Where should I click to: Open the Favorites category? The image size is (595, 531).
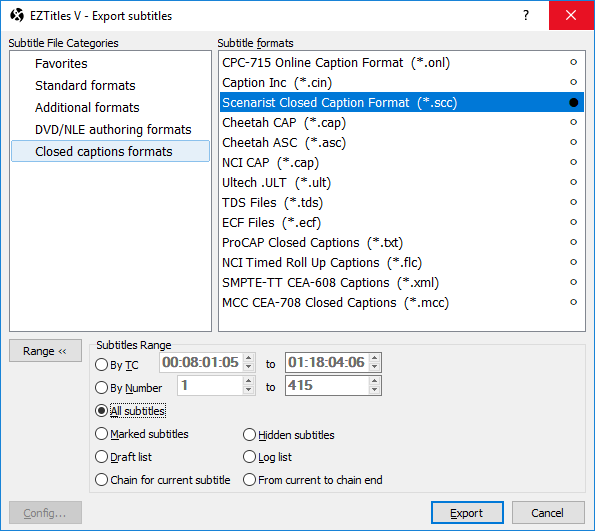click(110, 63)
